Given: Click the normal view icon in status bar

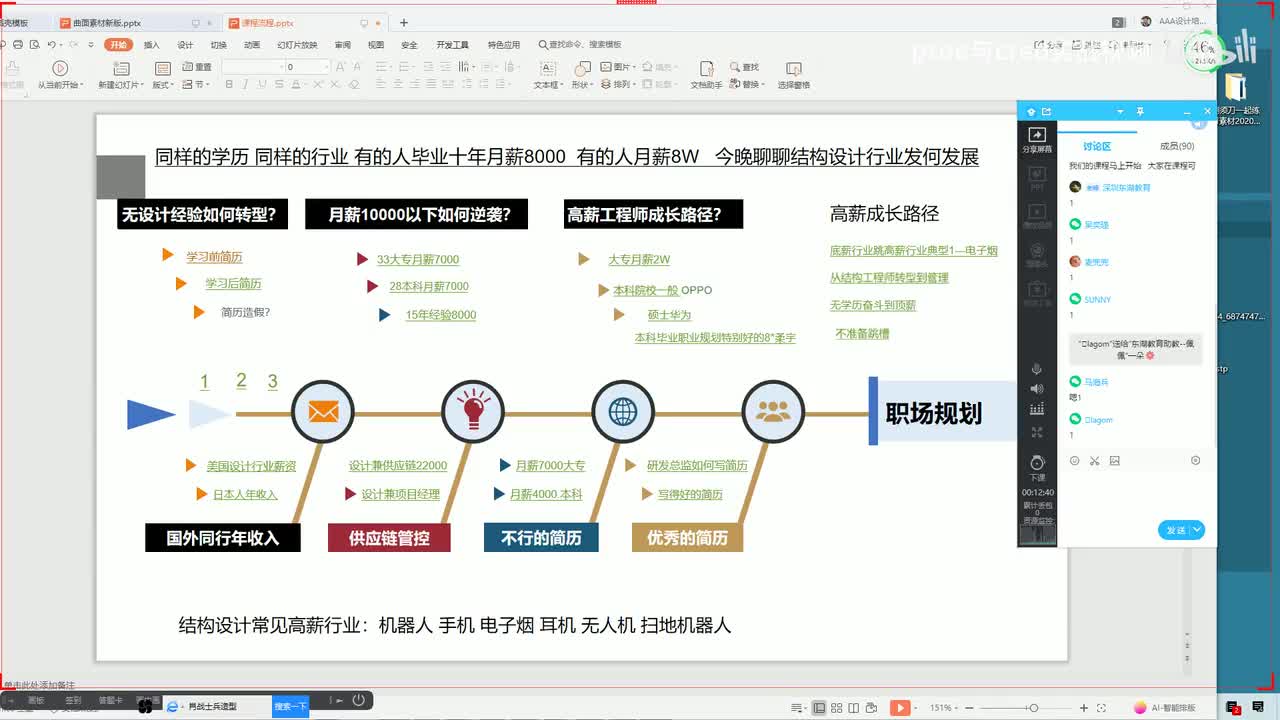Looking at the screenshot, I should [x=819, y=708].
